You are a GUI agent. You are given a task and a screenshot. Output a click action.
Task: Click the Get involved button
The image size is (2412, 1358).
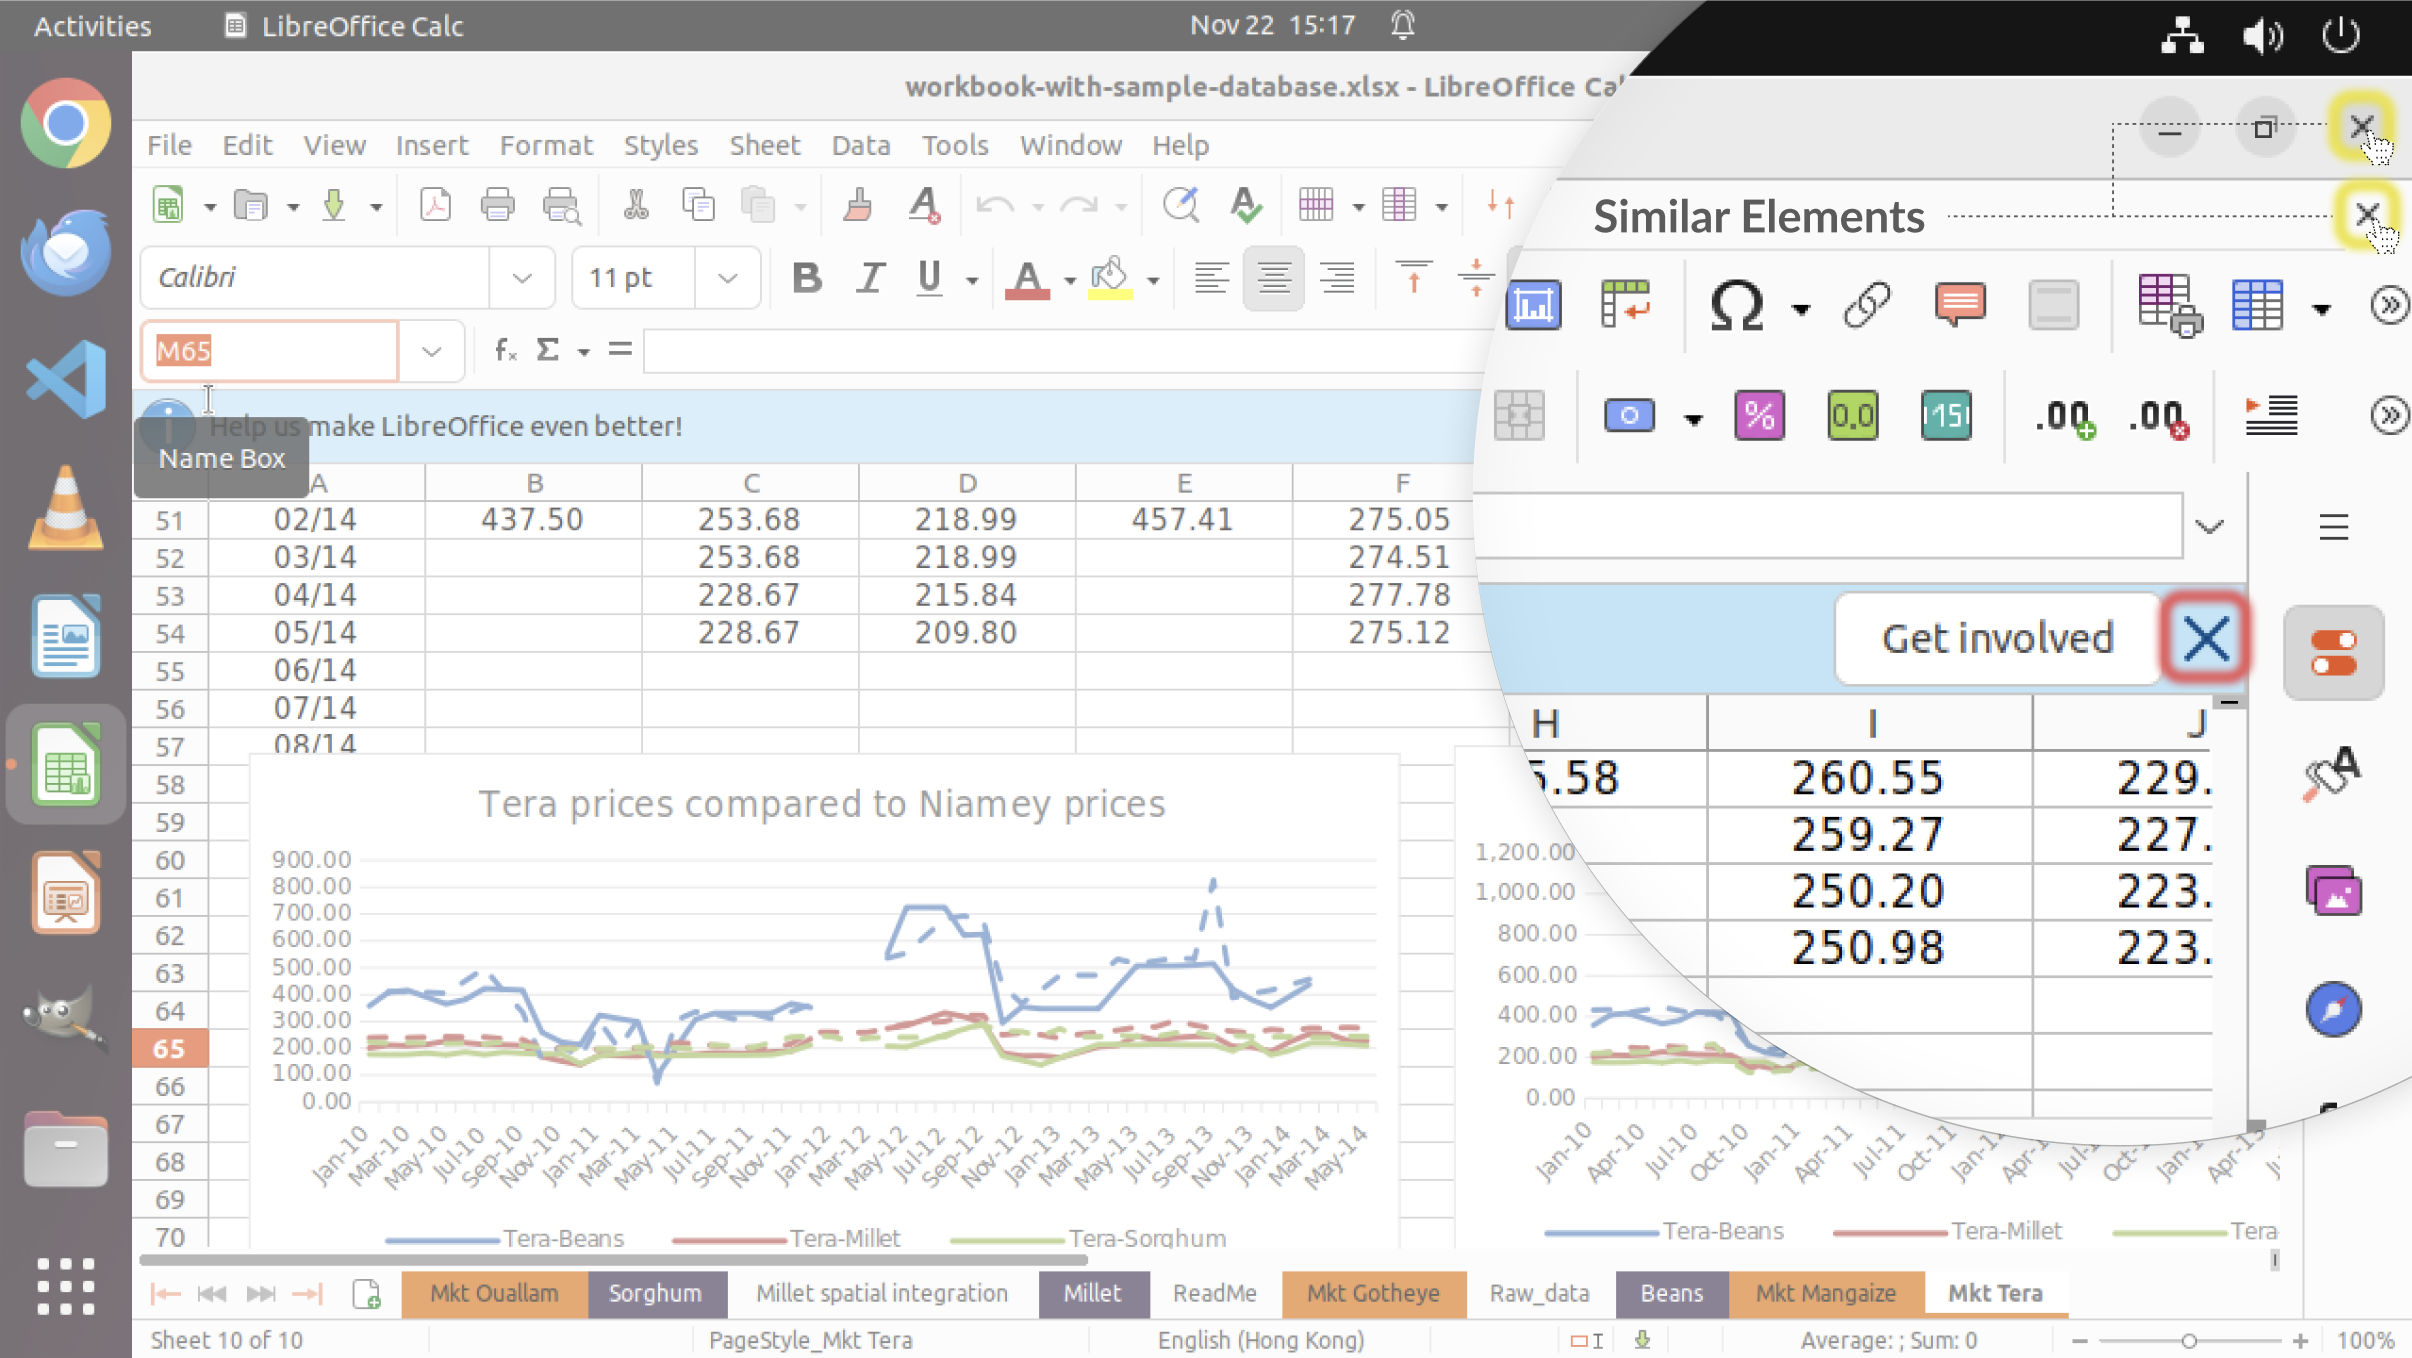(x=1997, y=638)
